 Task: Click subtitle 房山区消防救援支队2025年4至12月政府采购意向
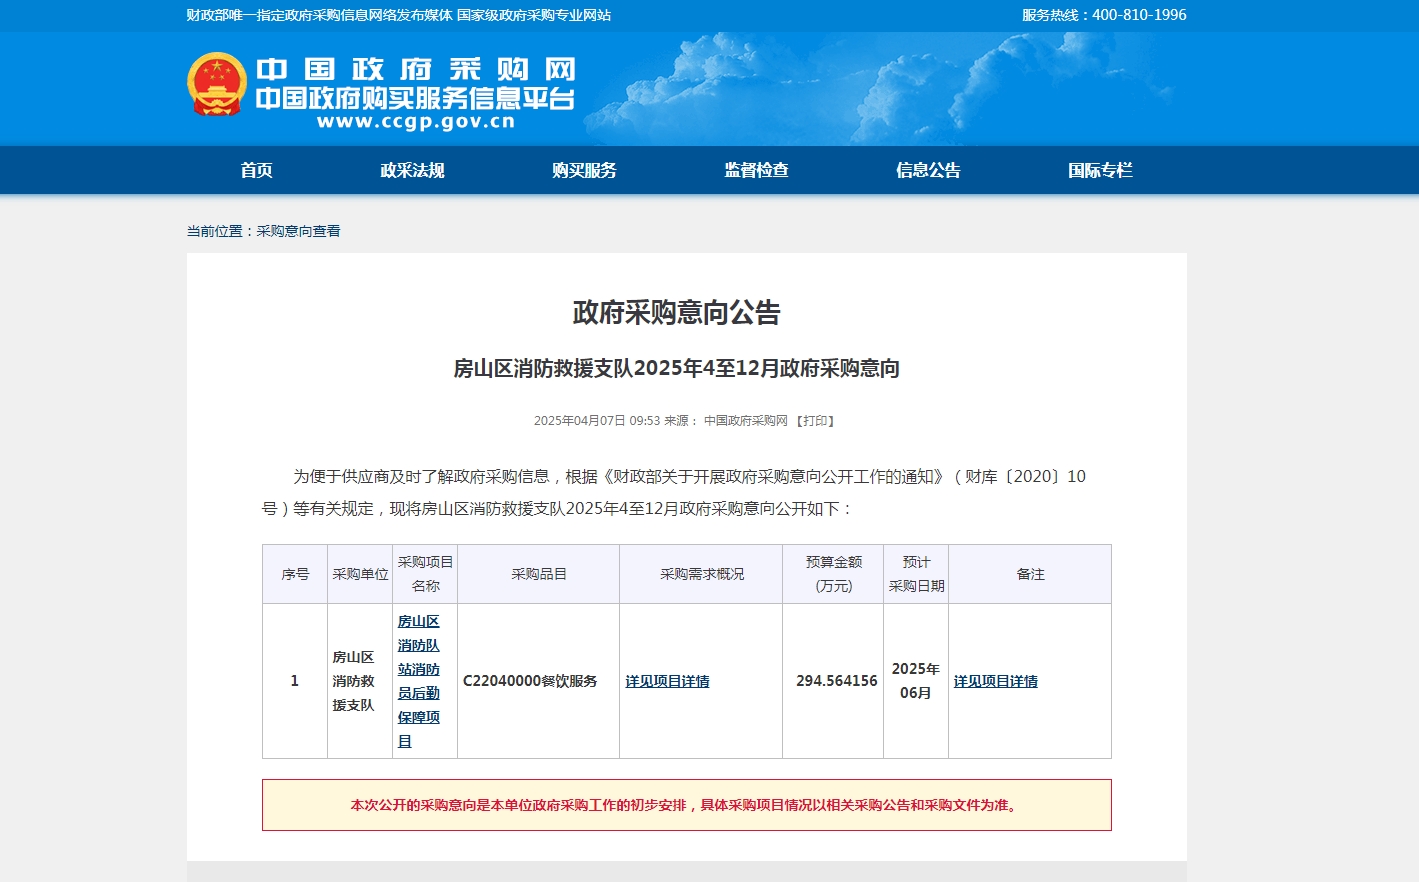click(676, 369)
